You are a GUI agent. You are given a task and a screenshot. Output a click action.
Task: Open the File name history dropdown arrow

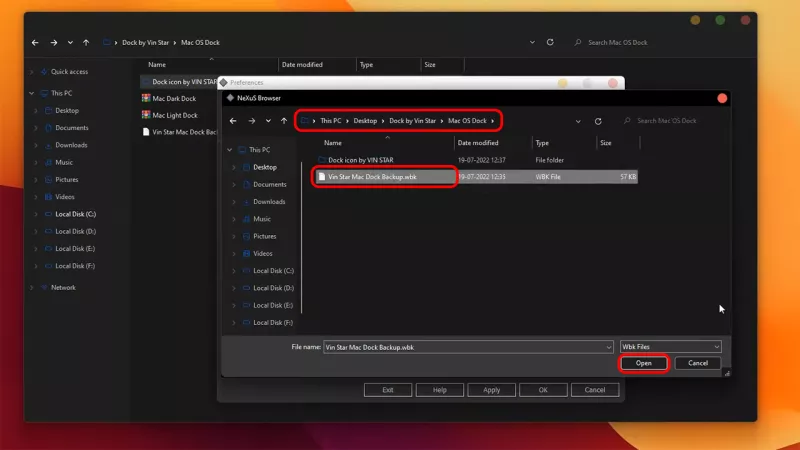click(609, 347)
